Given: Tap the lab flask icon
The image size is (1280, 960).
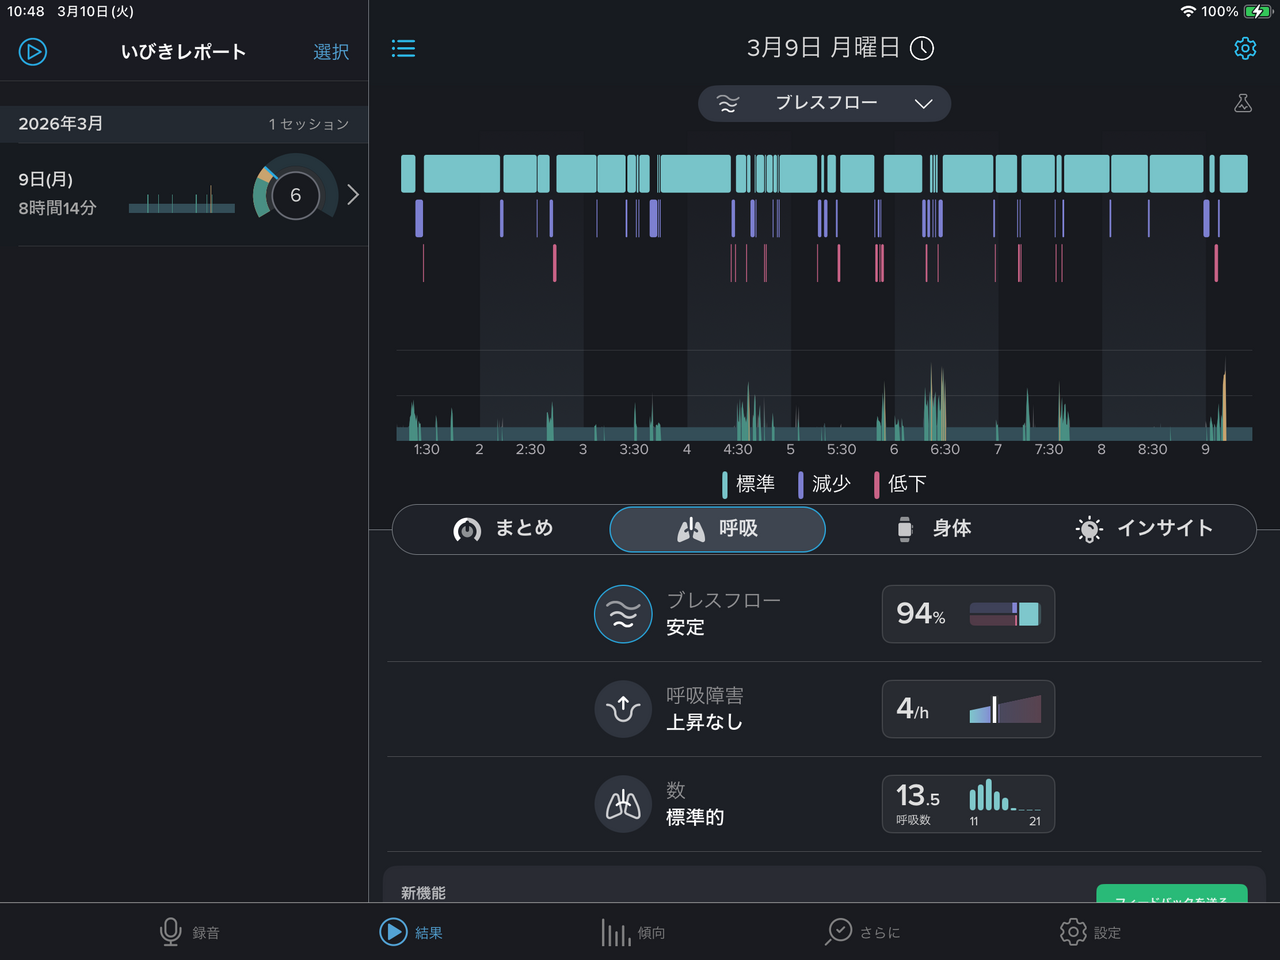Looking at the screenshot, I should click(x=1243, y=103).
